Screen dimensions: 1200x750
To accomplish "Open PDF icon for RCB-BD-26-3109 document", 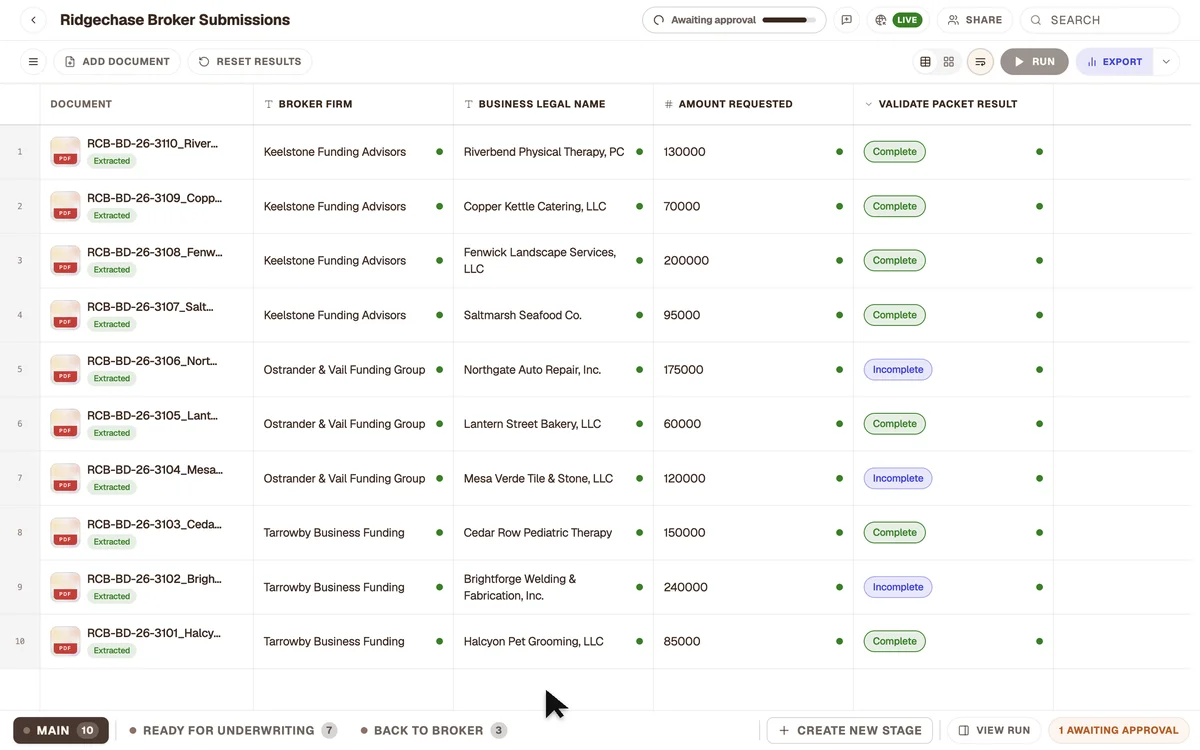I will point(65,206).
